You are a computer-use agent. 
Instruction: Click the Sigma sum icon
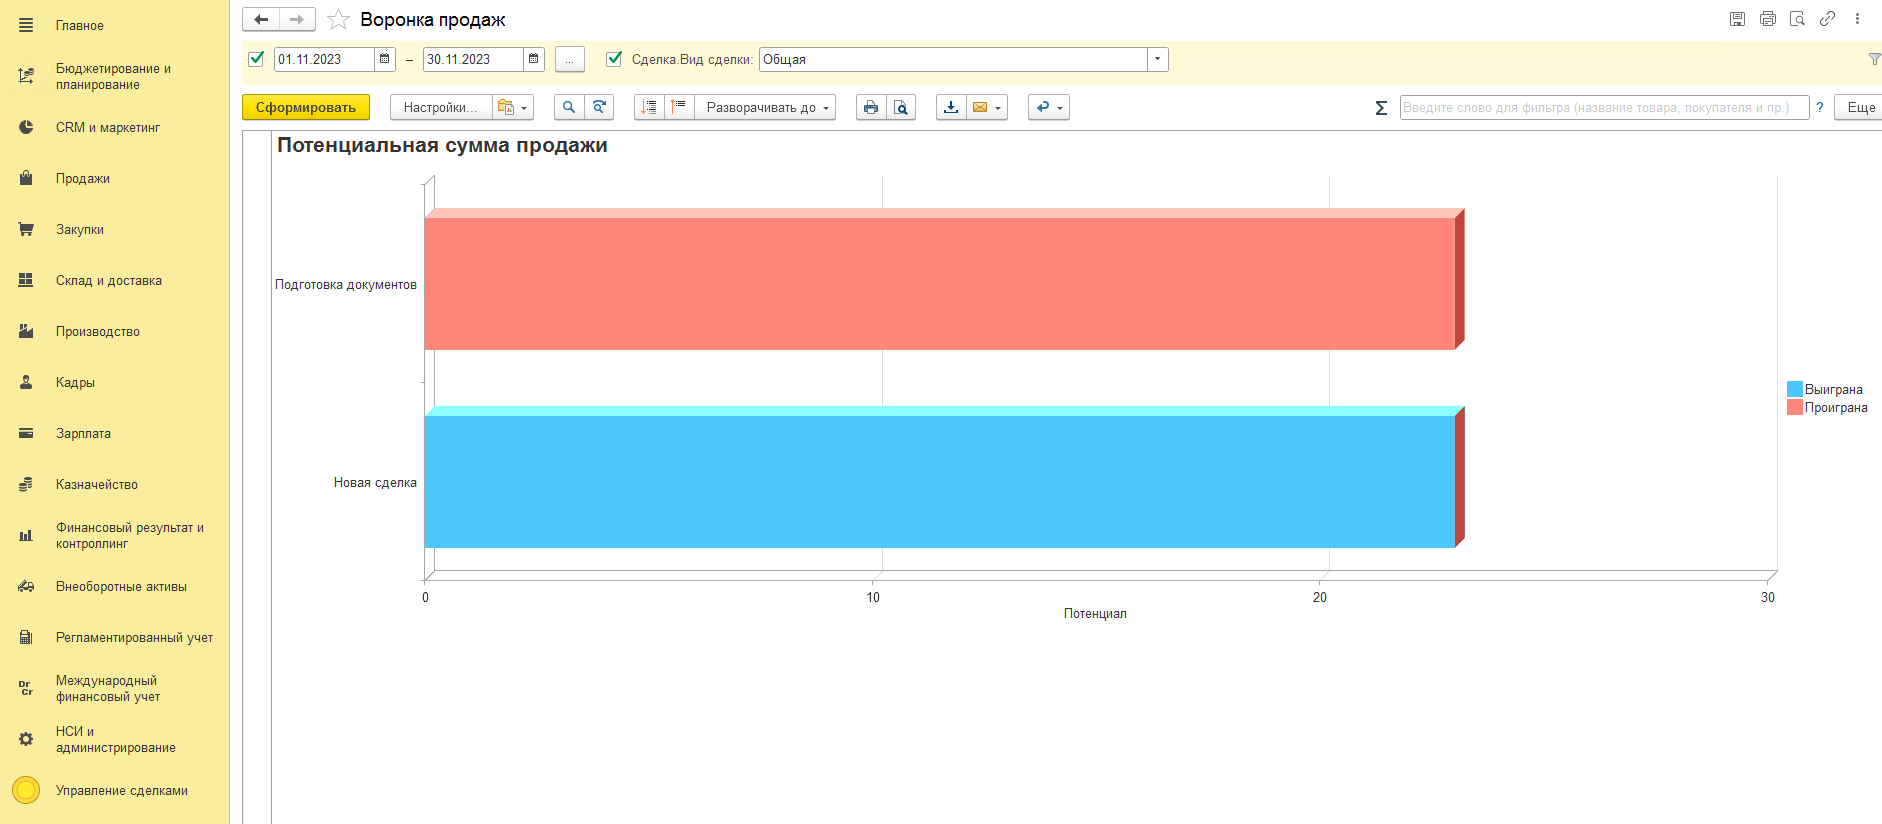pyautogui.click(x=1381, y=107)
